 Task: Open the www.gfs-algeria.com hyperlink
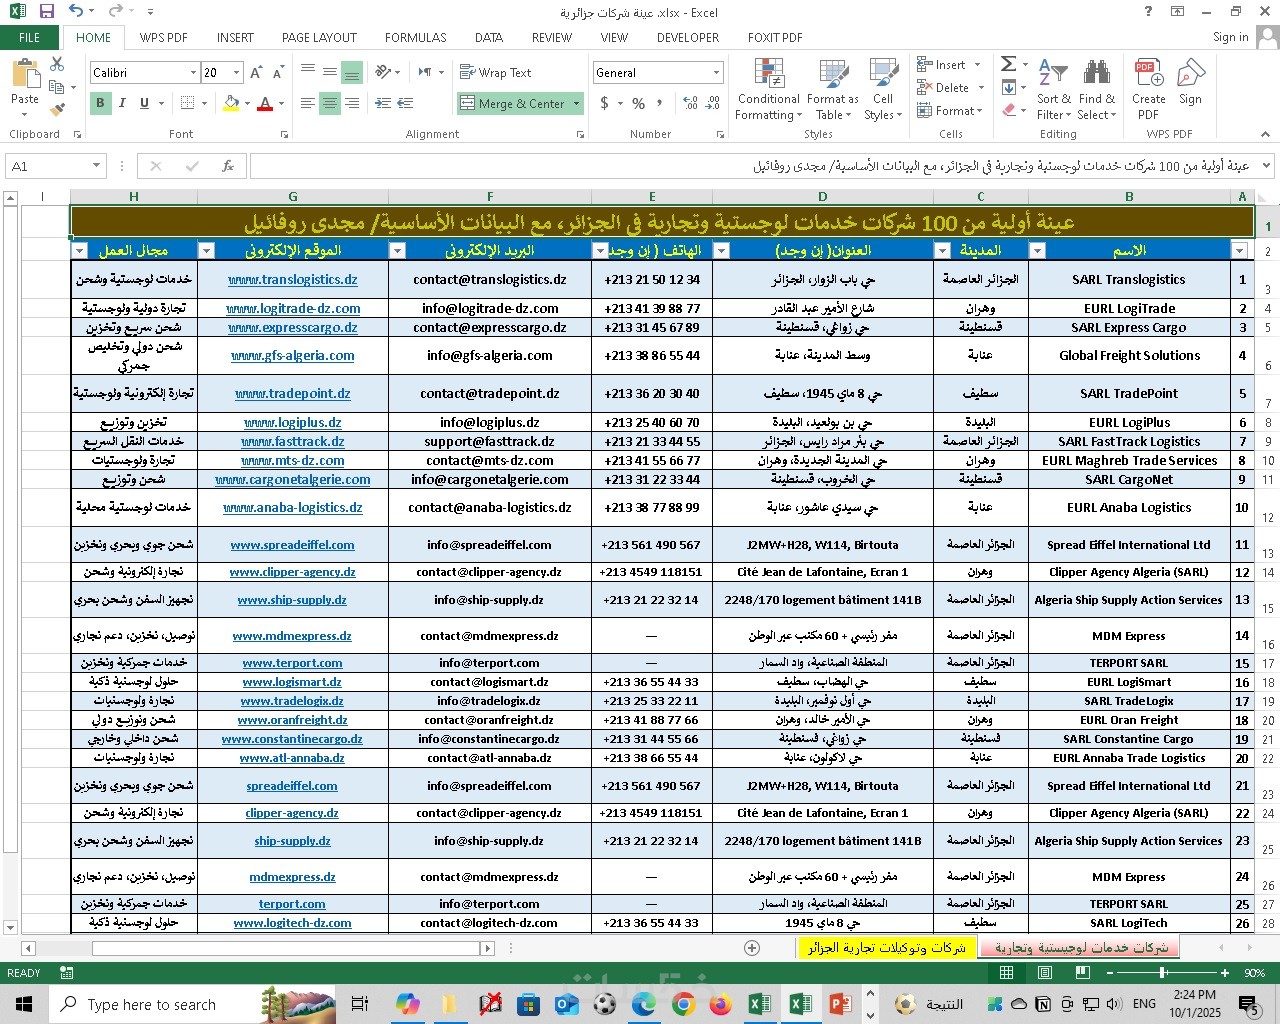tap(293, 355)
